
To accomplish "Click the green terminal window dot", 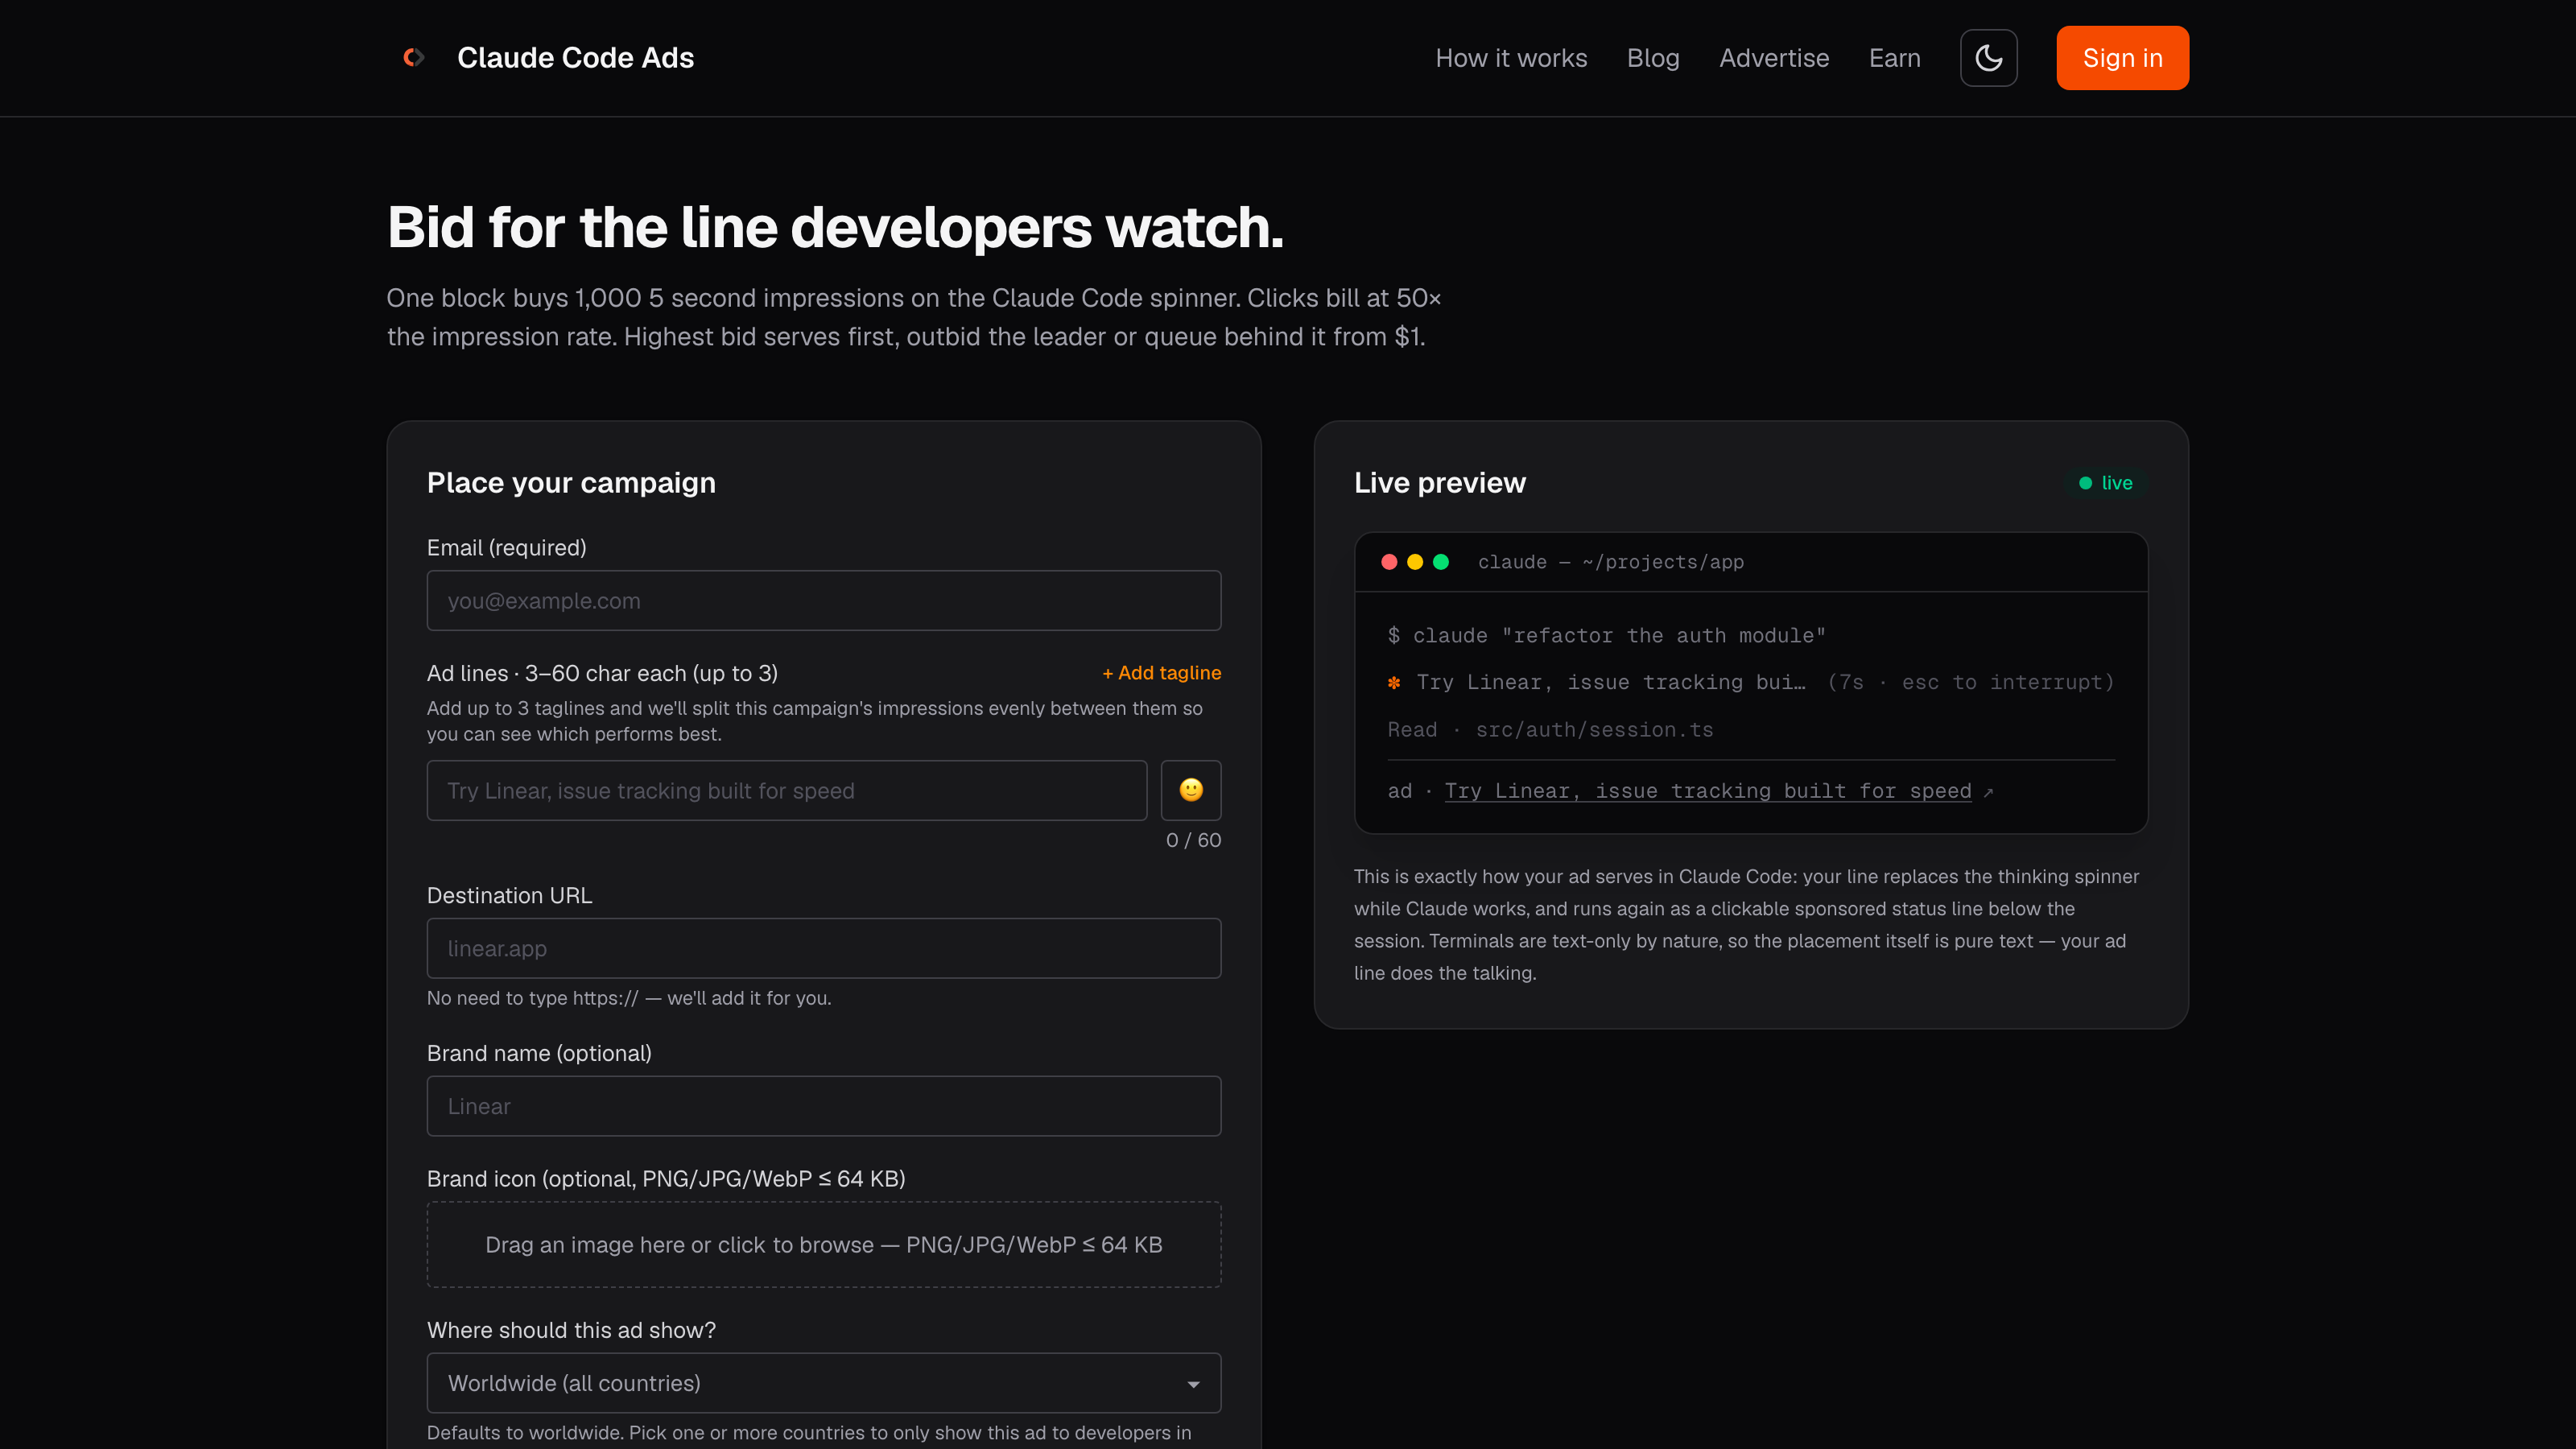I will point(1441,562).
